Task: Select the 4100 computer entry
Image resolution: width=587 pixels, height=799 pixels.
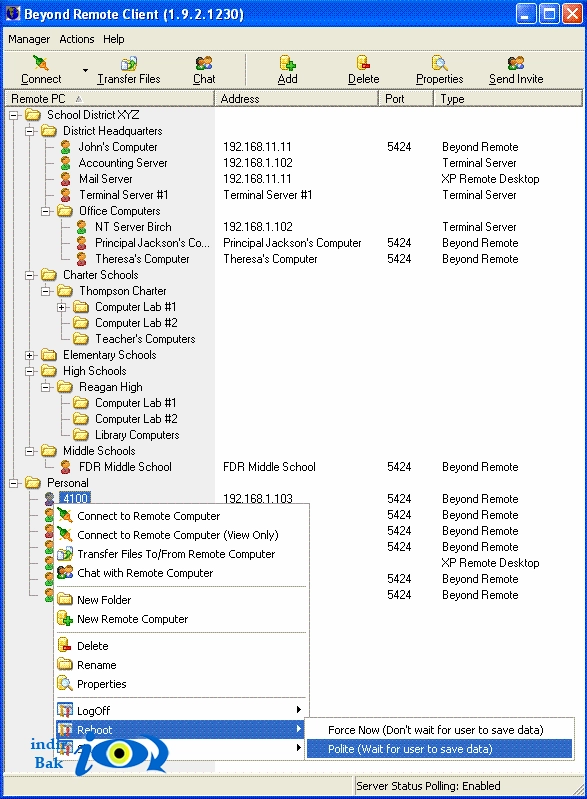Action: (75, 498)
